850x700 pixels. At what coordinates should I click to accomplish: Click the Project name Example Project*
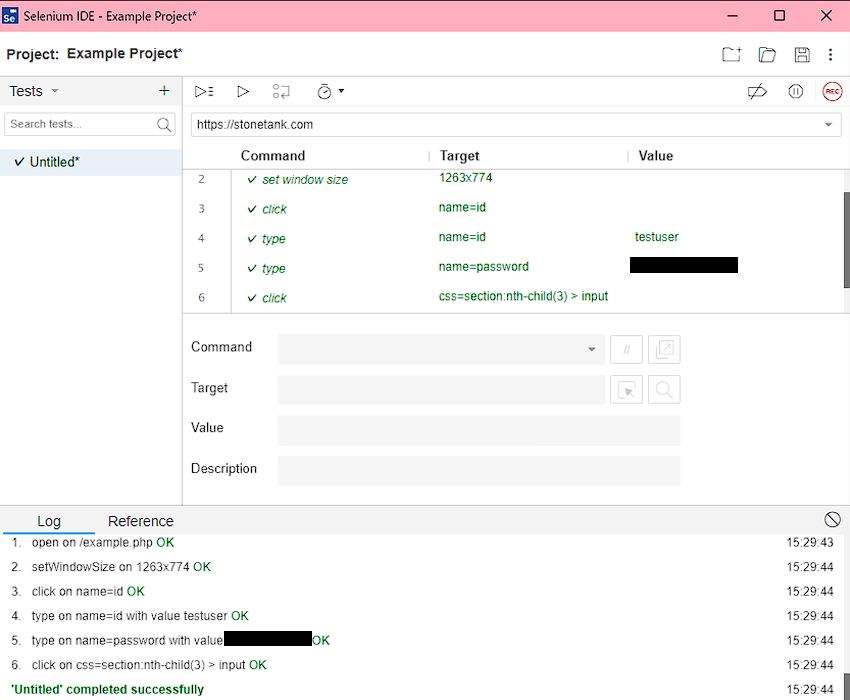pyautogui.click(x=125, y=54)
